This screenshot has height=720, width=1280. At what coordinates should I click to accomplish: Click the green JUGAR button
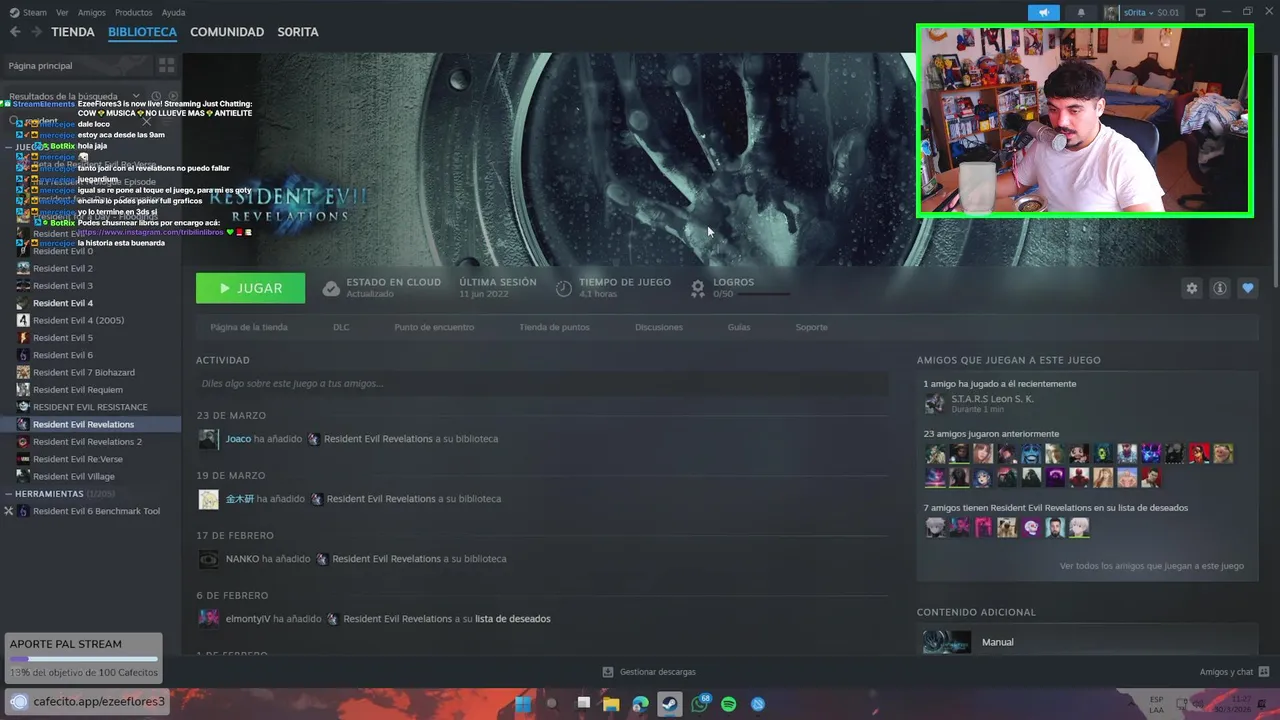pyautogui.click(x=251, y=288)
